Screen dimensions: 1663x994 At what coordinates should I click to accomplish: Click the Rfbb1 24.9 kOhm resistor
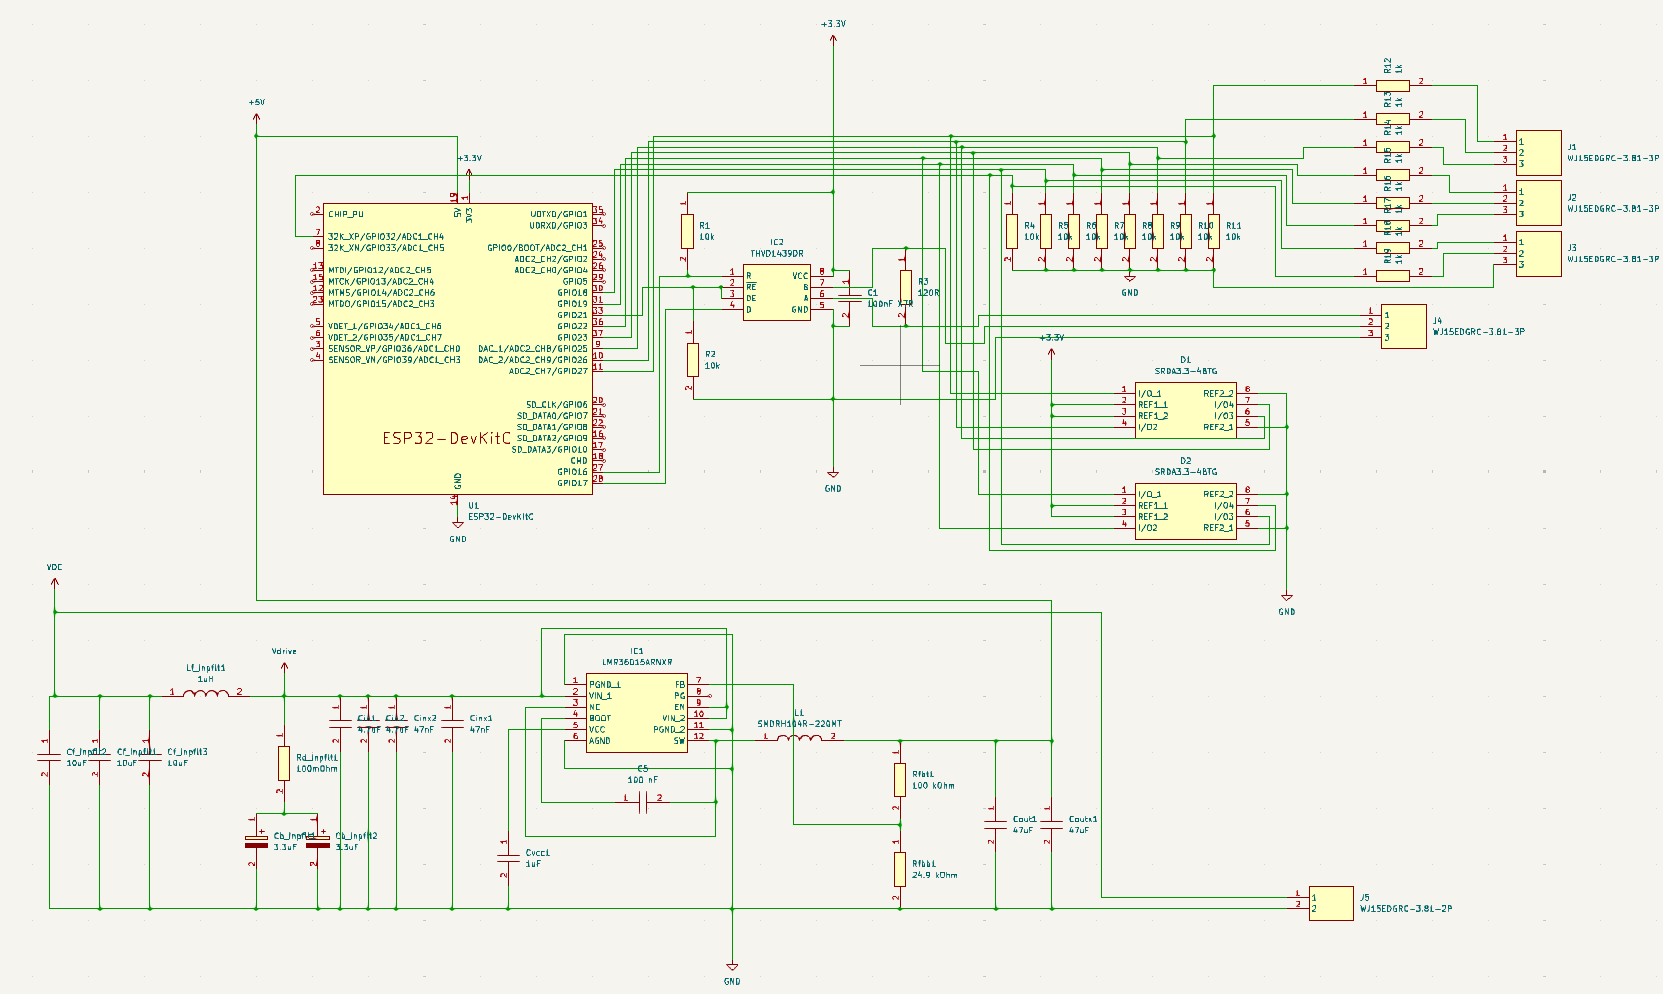[899, 869]
